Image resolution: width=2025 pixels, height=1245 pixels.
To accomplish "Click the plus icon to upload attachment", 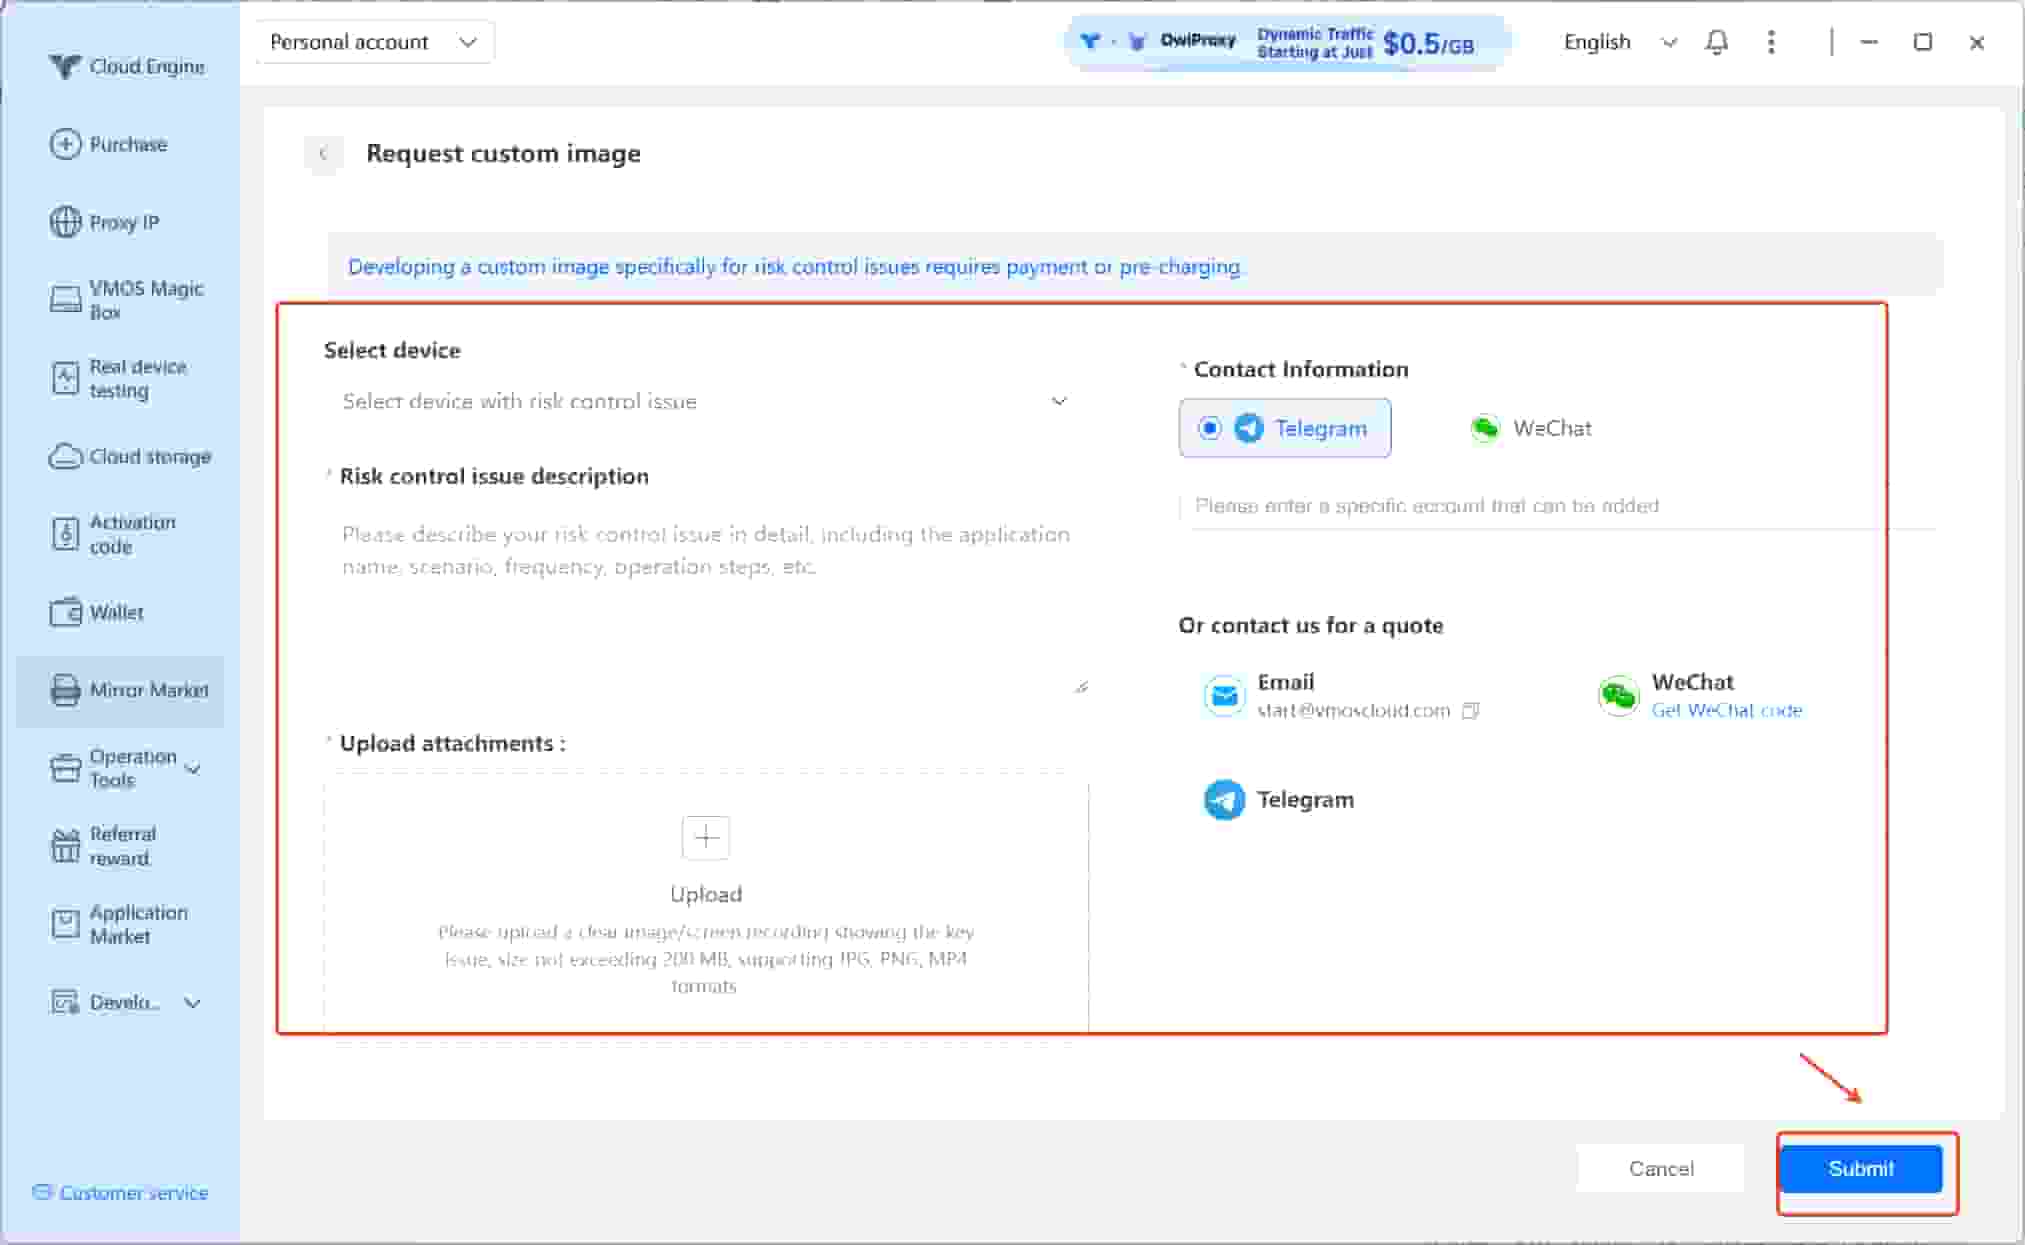I will pos(705,837).
